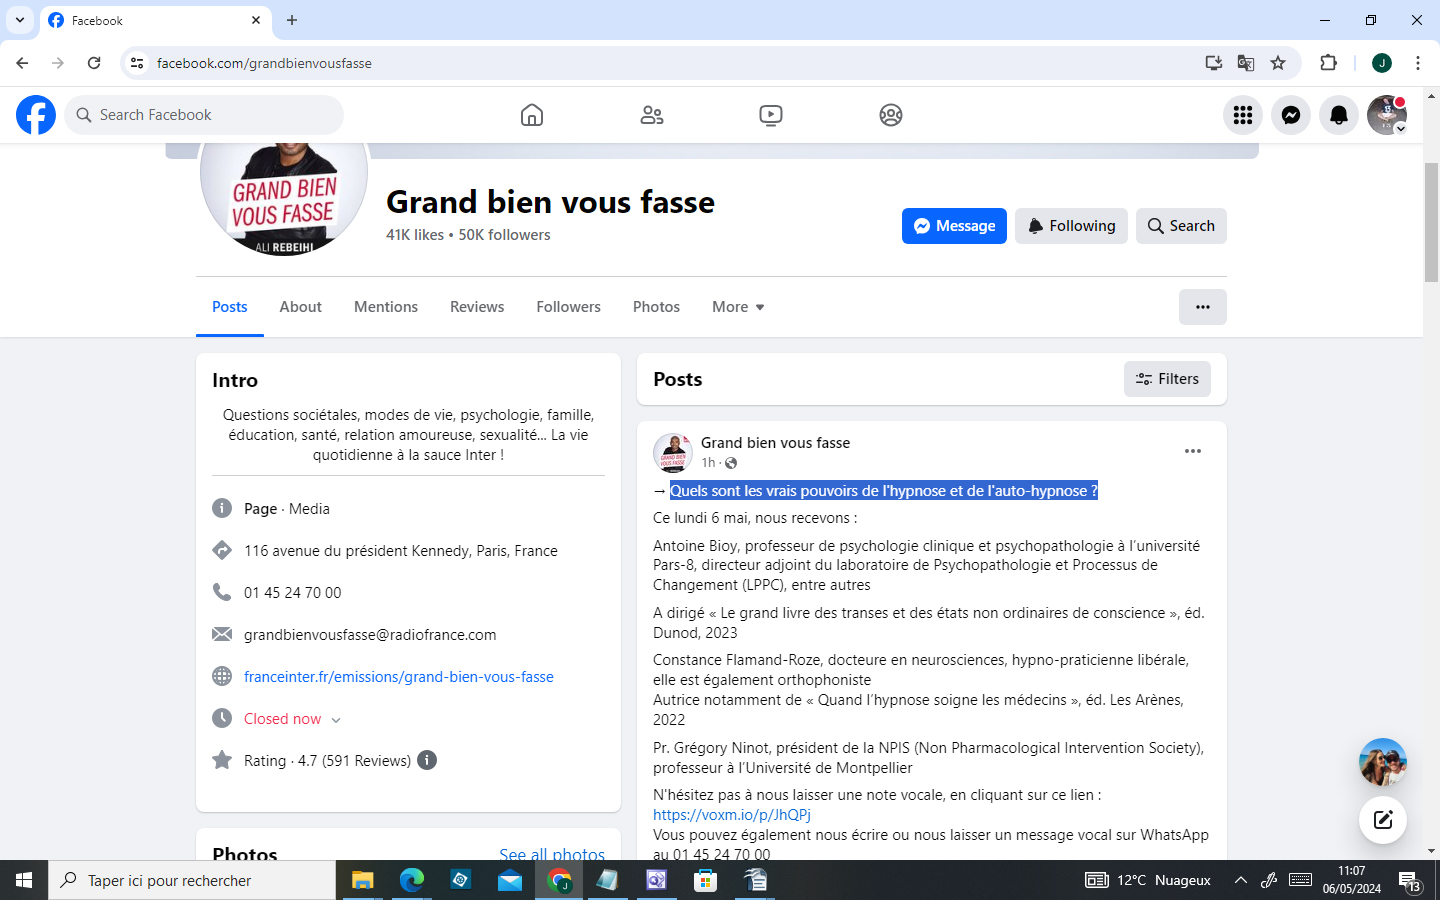Switch to the Photos tab

pyautogui.click(x=656, y=307)
